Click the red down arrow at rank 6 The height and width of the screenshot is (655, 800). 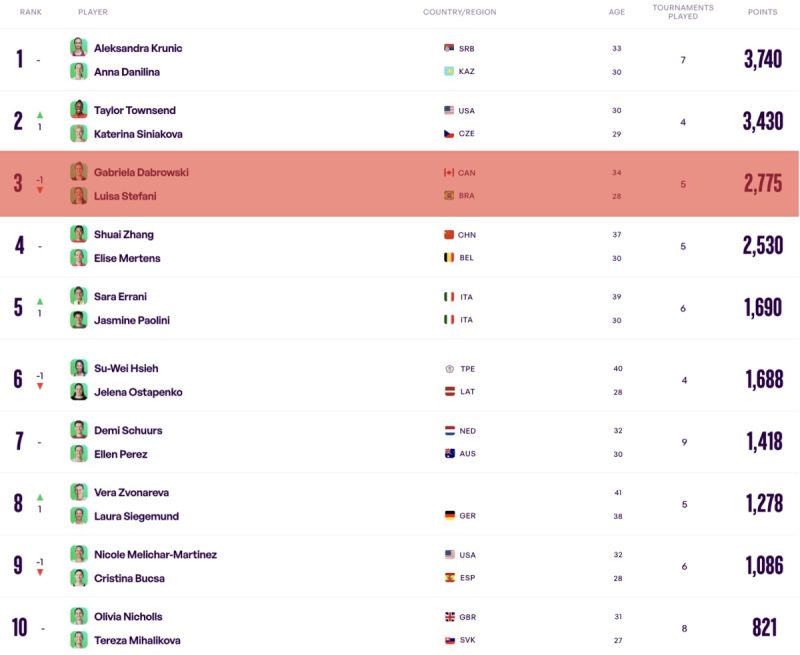[x=40, y=386]
